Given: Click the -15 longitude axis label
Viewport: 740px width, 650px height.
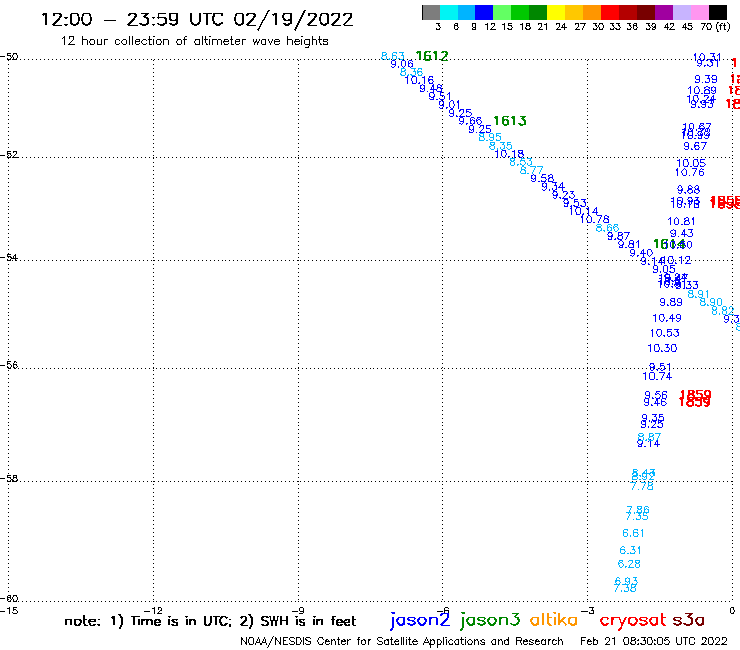Looking at the screenshot, I should point(9,611).
